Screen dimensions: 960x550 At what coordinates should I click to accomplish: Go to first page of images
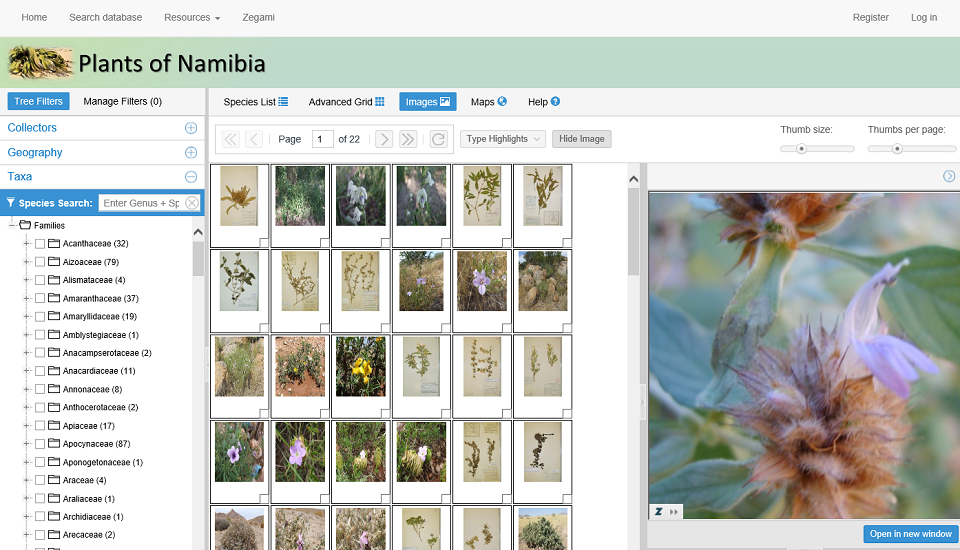pyautogui.click(x=231, y=139)
